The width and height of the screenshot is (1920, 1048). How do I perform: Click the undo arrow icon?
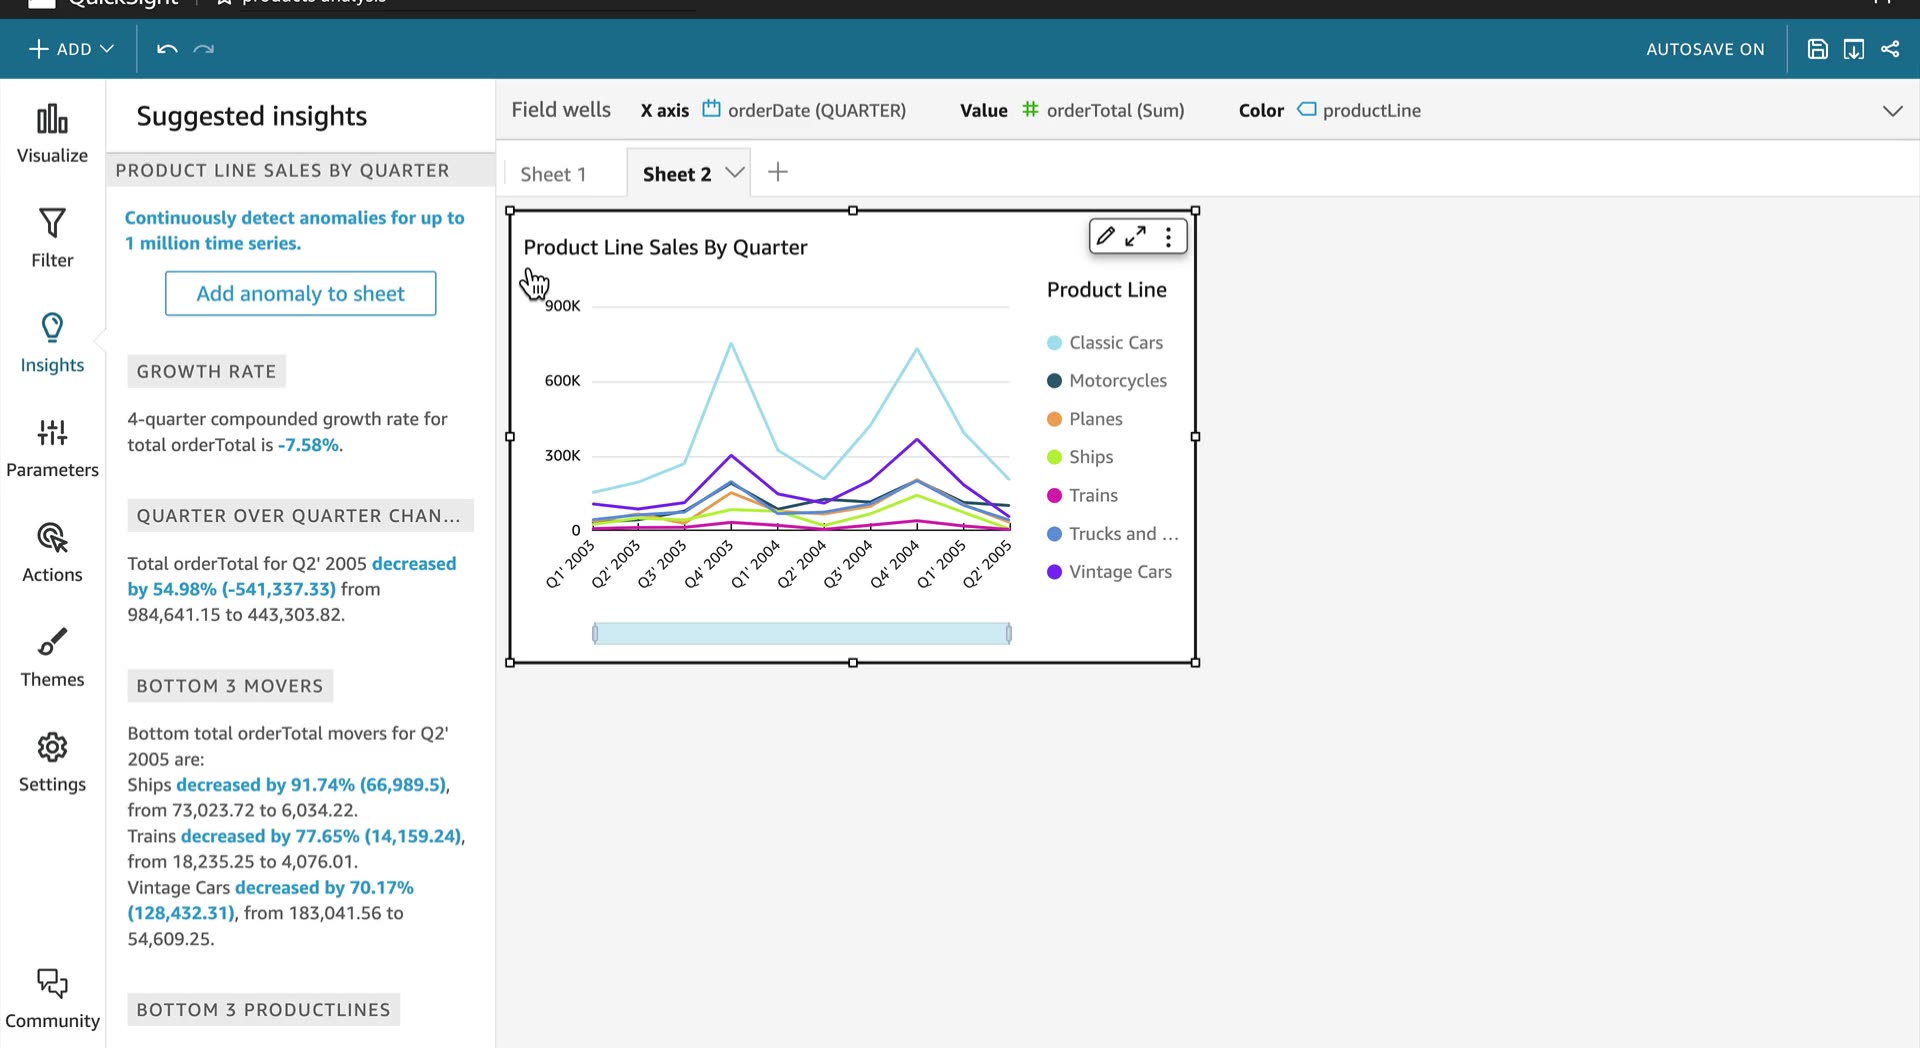tap(167, 49)
